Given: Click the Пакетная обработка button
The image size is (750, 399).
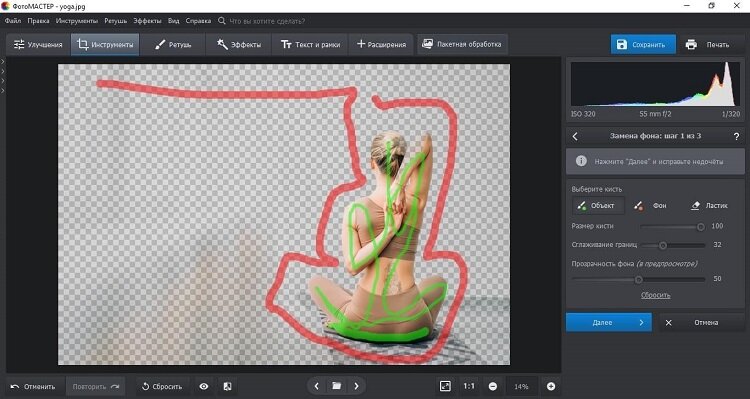Looking at the screenshot, I should pos(462,44).
